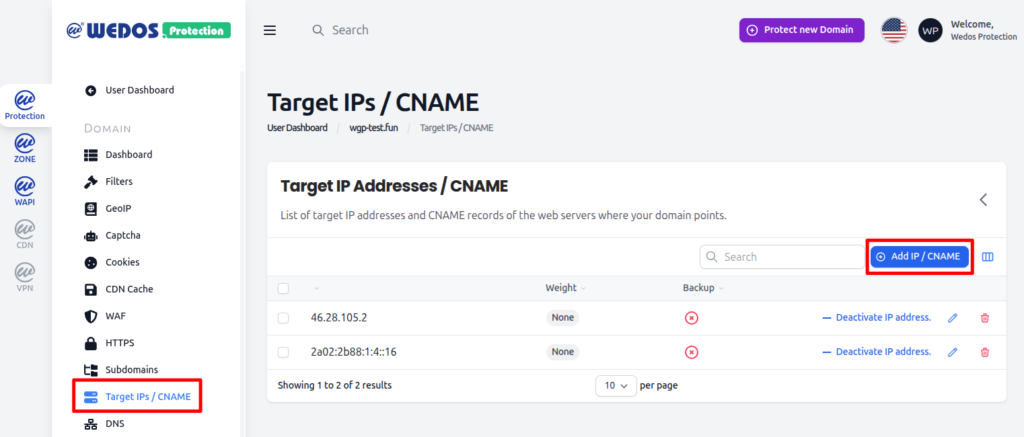Check the box for 2a02:2b88:1:4::16
The image size is (1024, 437).
[283, 352]
